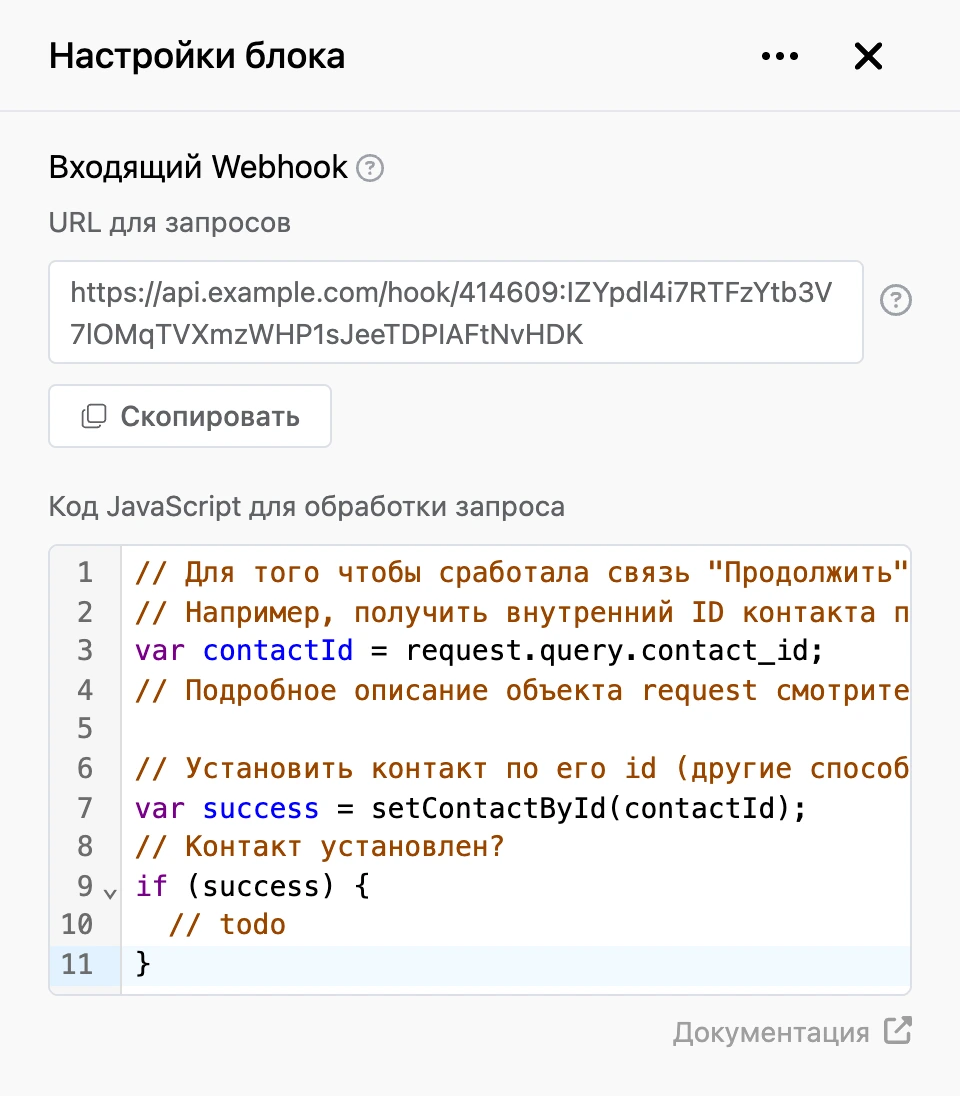960x1096 pixels.
Task: Collapse the if block fold arrow on line 9
Action: [x=110, y=893]
